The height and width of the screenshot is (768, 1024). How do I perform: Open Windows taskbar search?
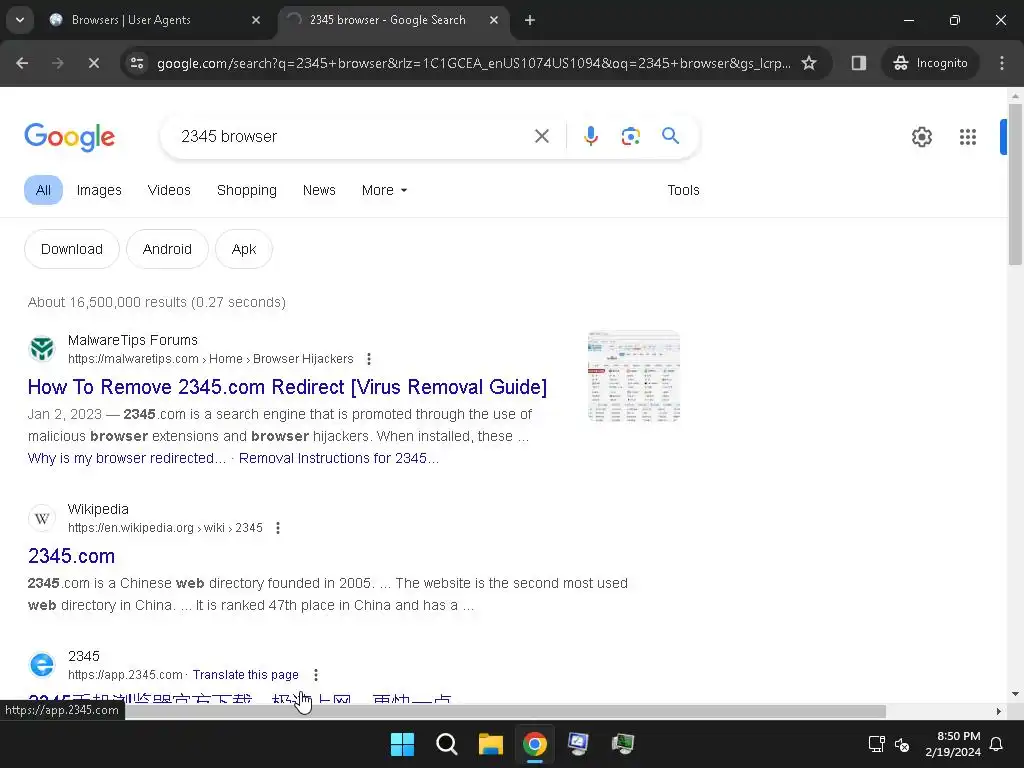click(447, 744)
